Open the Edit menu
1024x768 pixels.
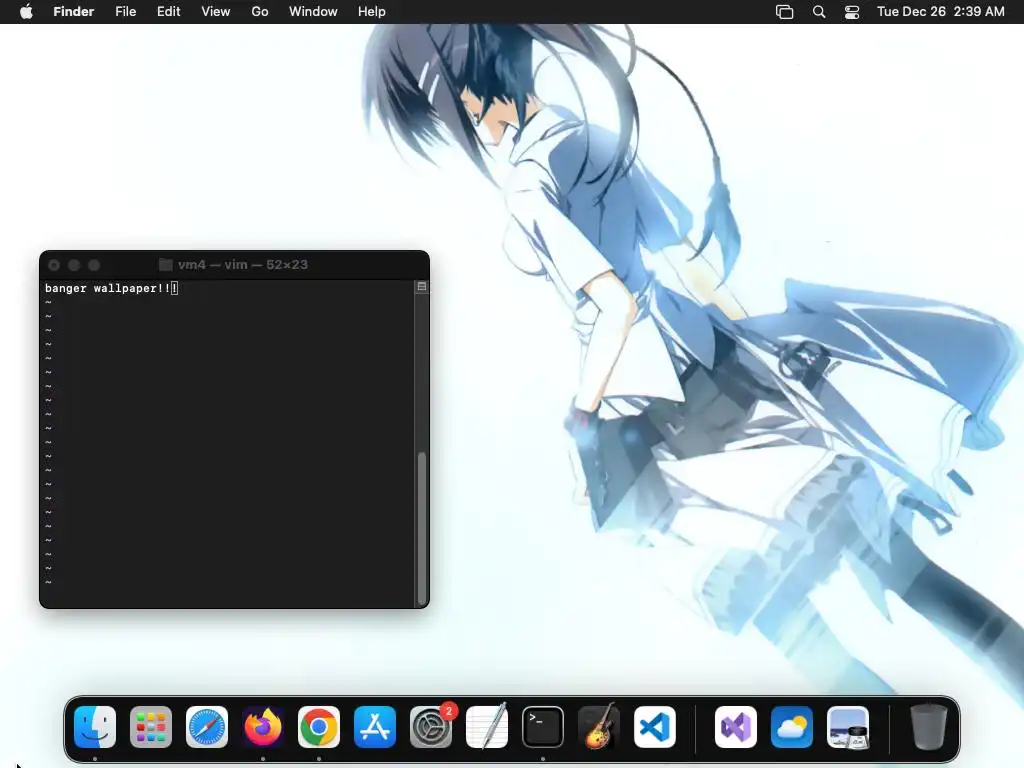click(x=168, y=12)
